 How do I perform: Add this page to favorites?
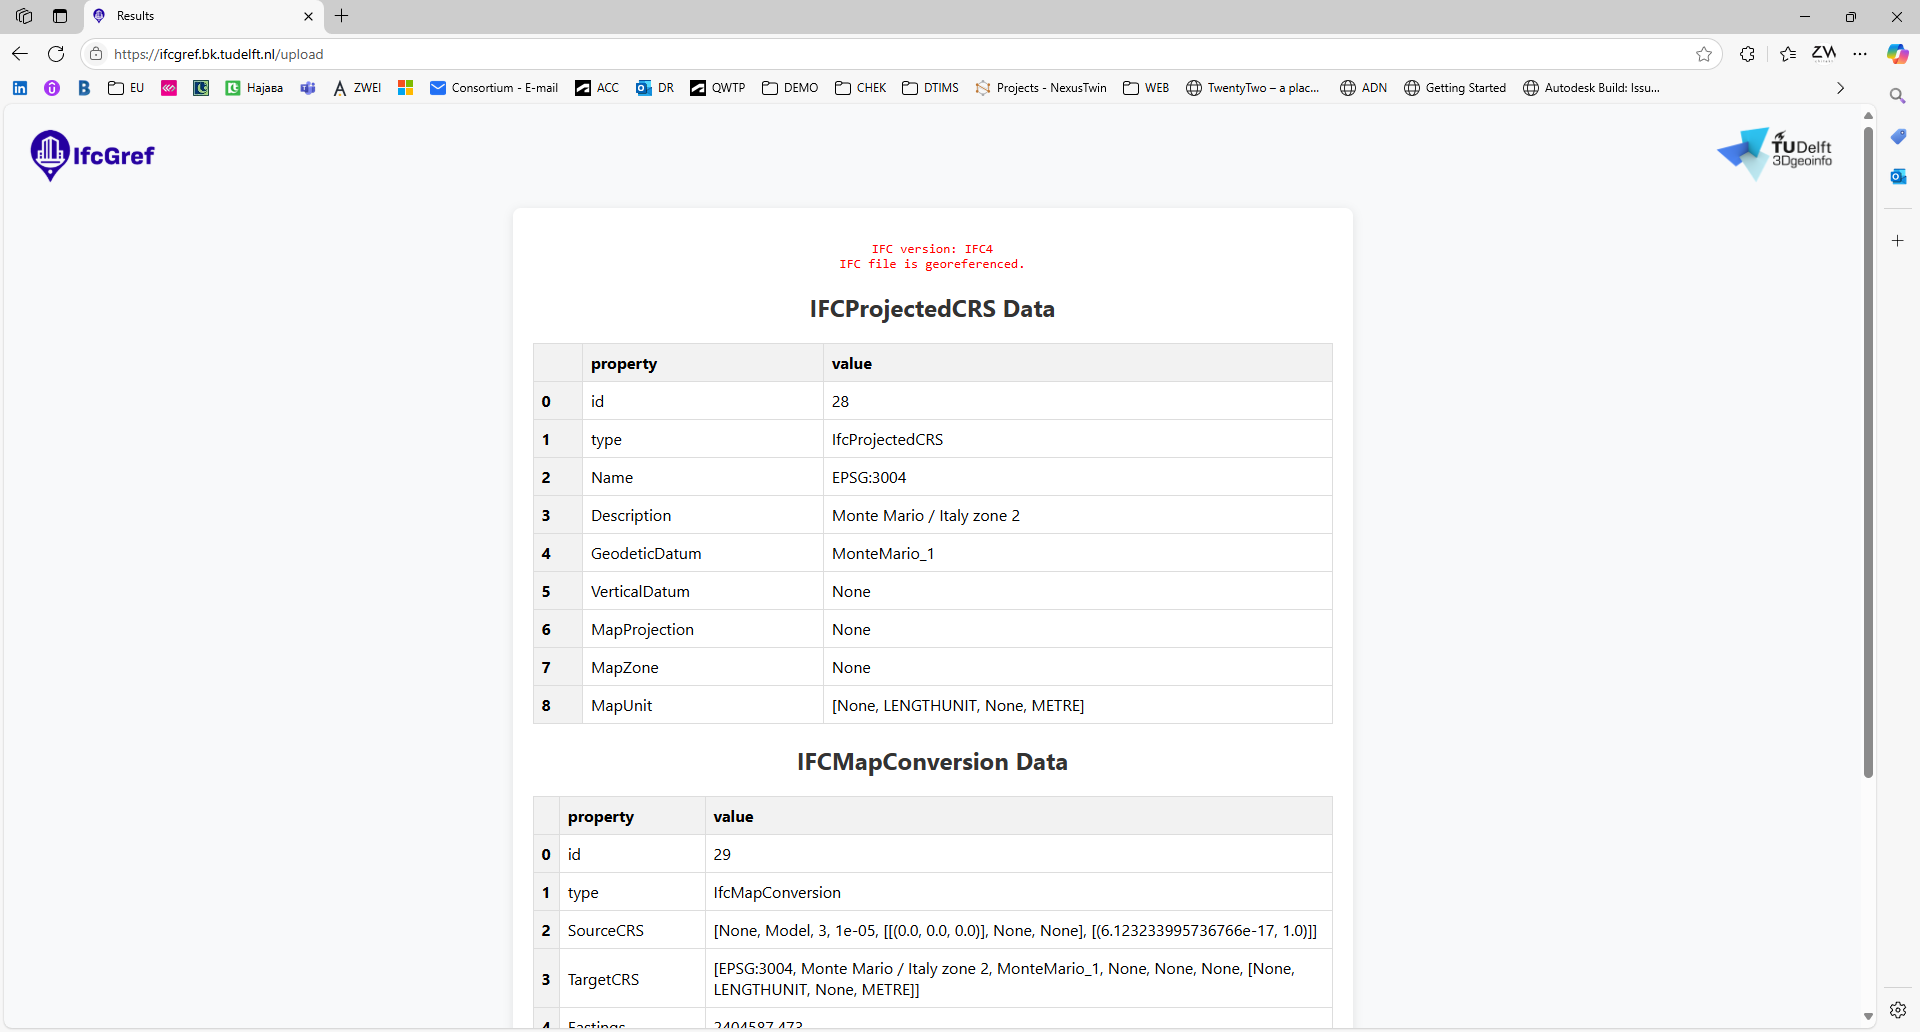(1704, 54)
